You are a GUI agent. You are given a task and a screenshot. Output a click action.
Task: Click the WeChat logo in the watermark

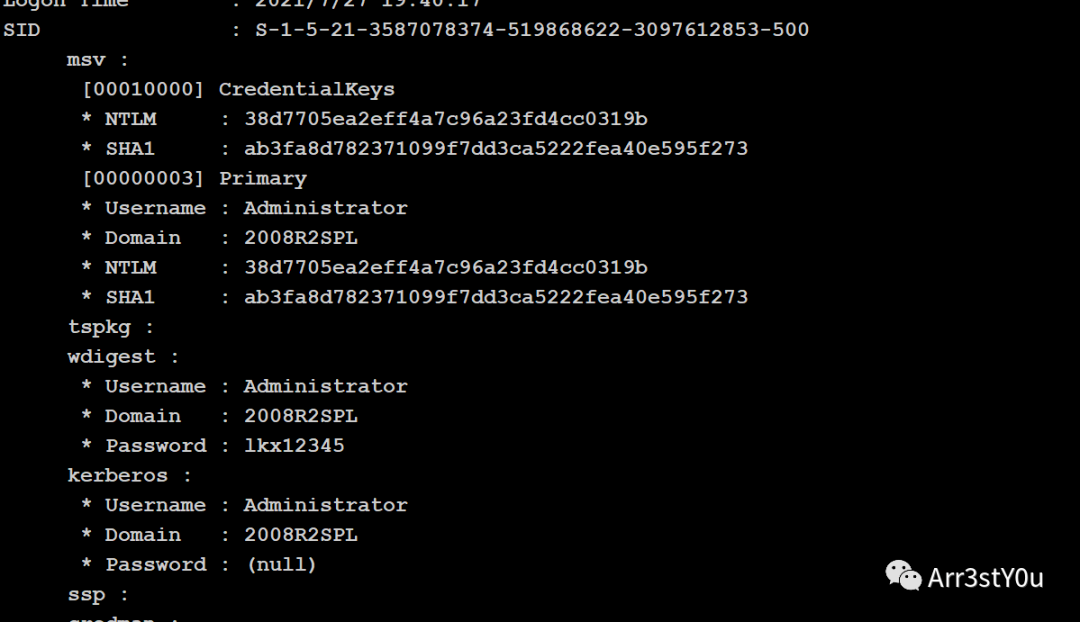tap(903, 576)
